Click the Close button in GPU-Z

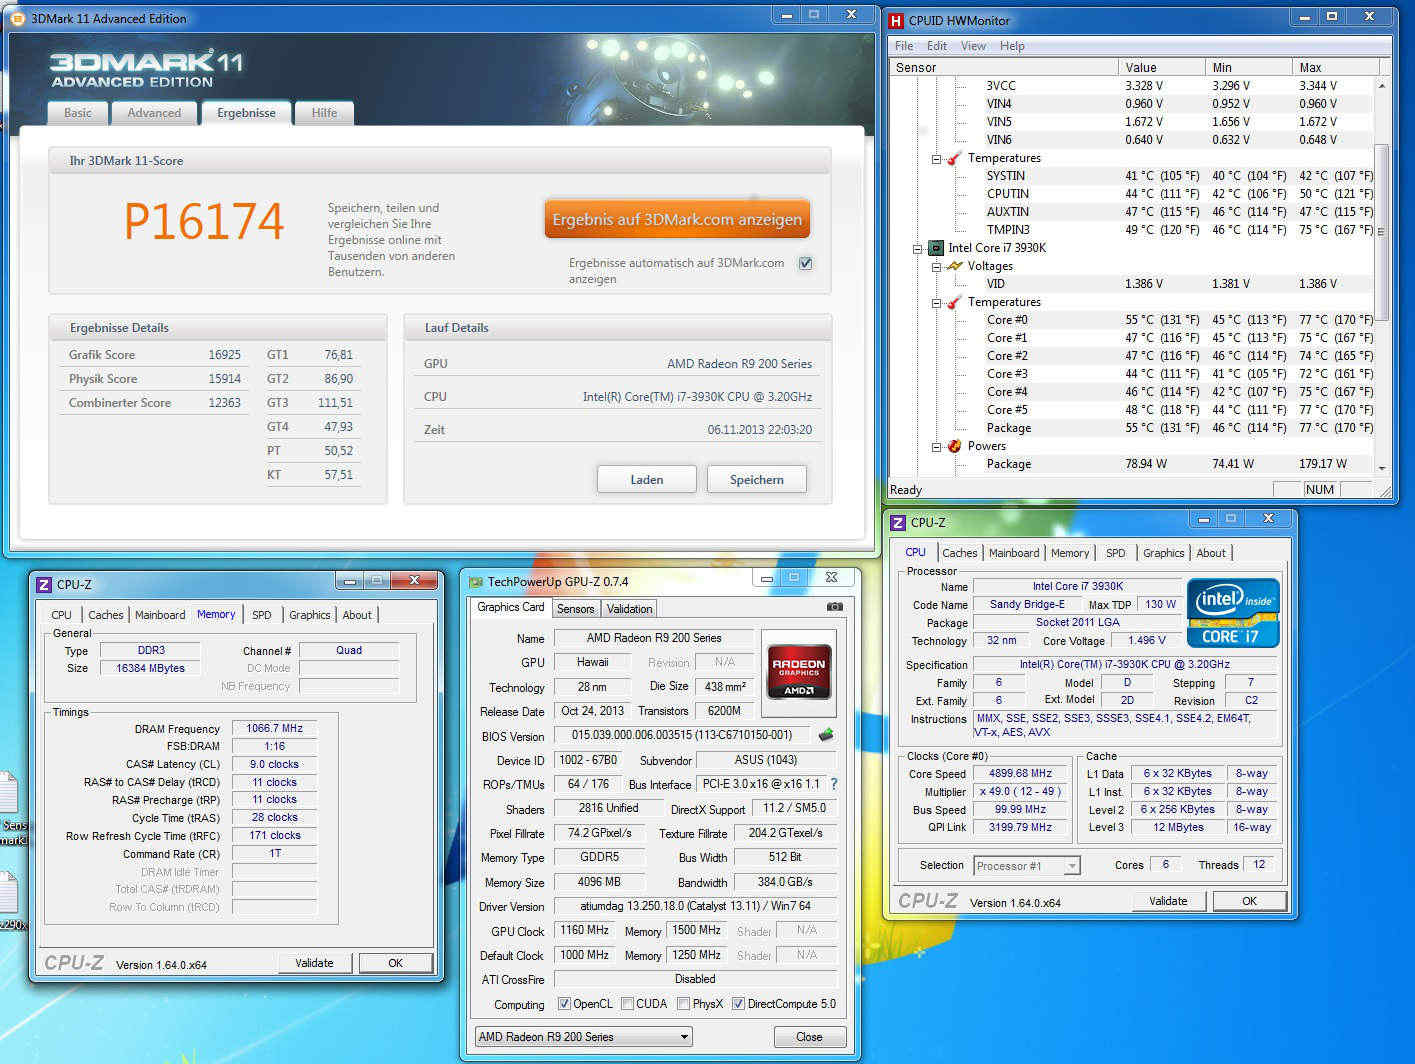[x=809, y=1037]
